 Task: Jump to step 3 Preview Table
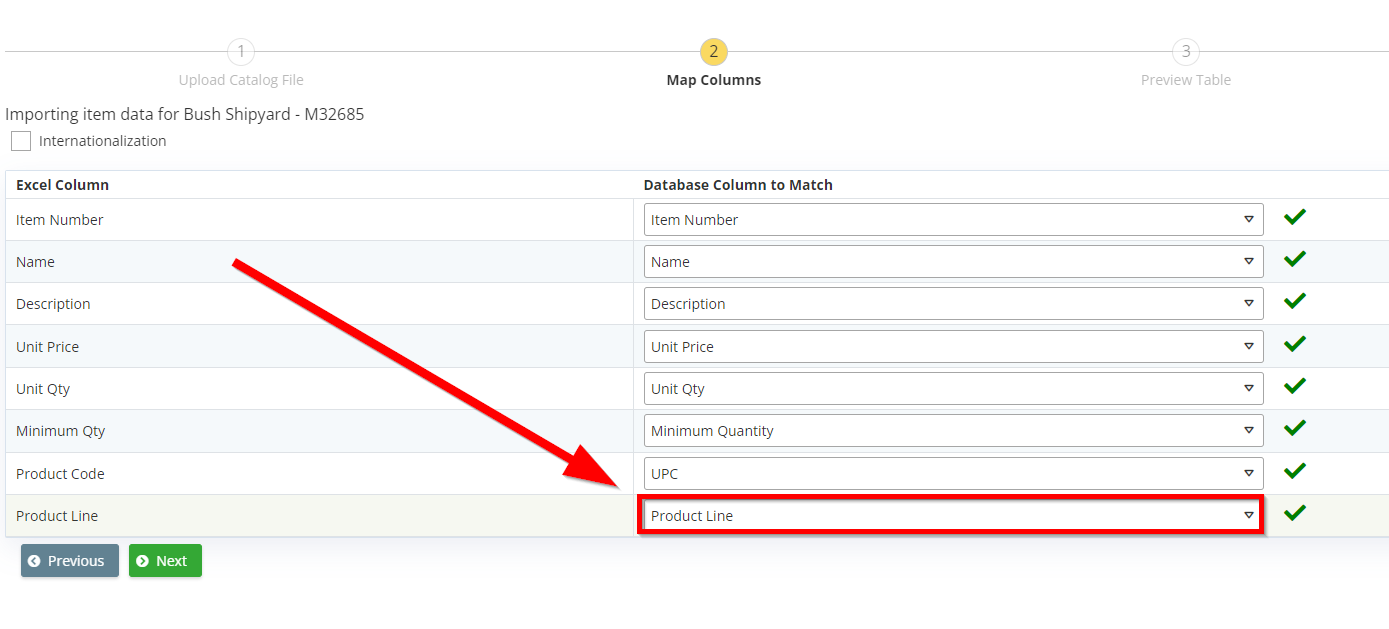[x=1185, y=52]
